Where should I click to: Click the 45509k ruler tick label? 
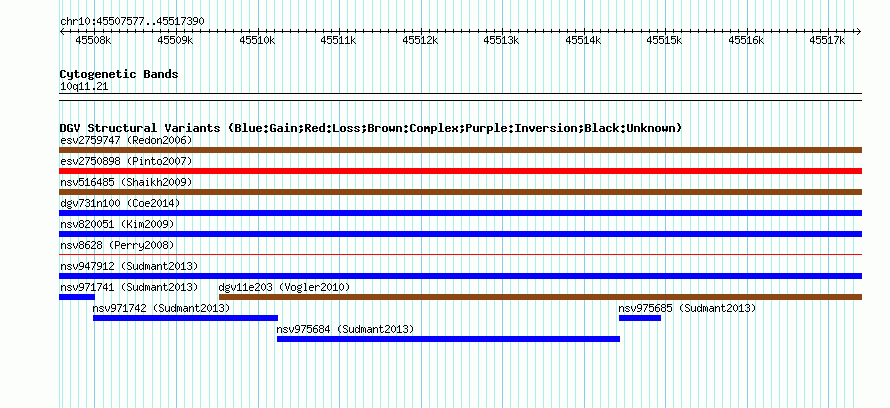pos(175,40)
